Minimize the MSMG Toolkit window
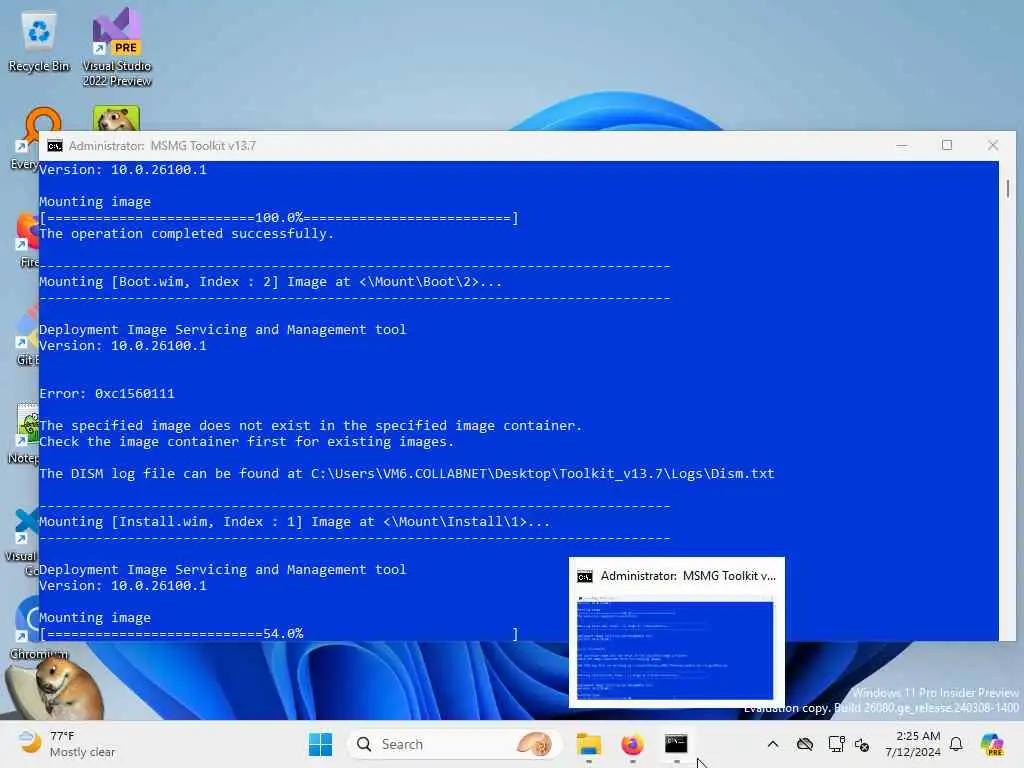 (902, 145)
